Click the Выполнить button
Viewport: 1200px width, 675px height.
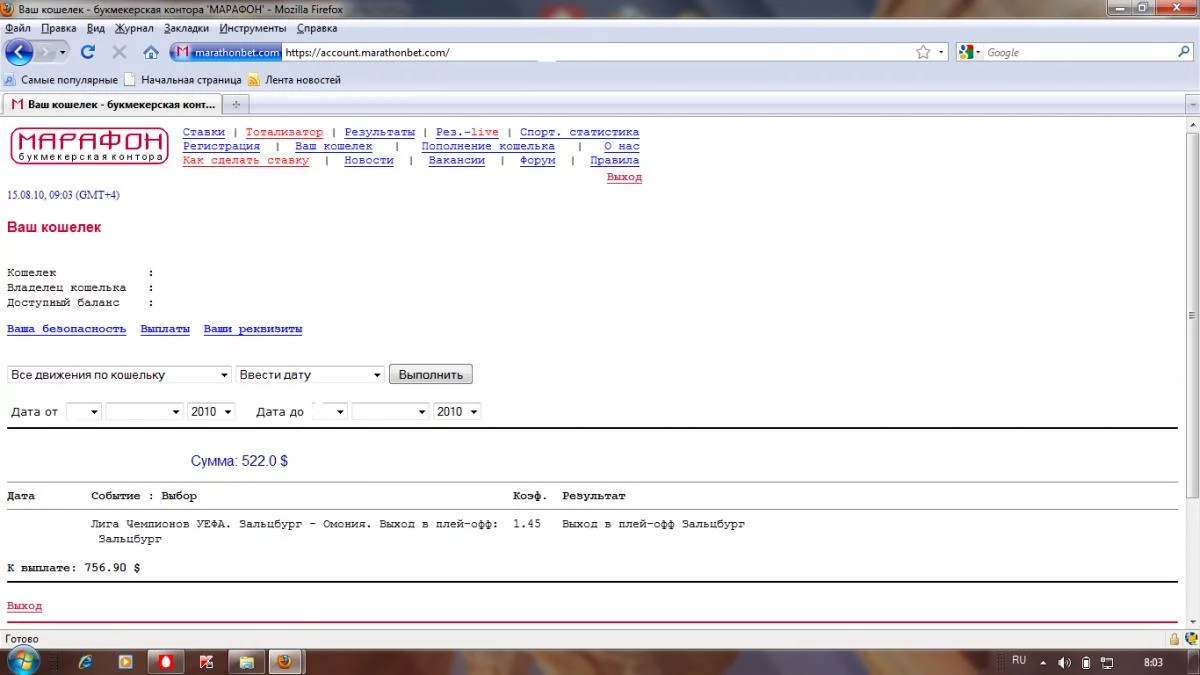(x=431, y=375)
